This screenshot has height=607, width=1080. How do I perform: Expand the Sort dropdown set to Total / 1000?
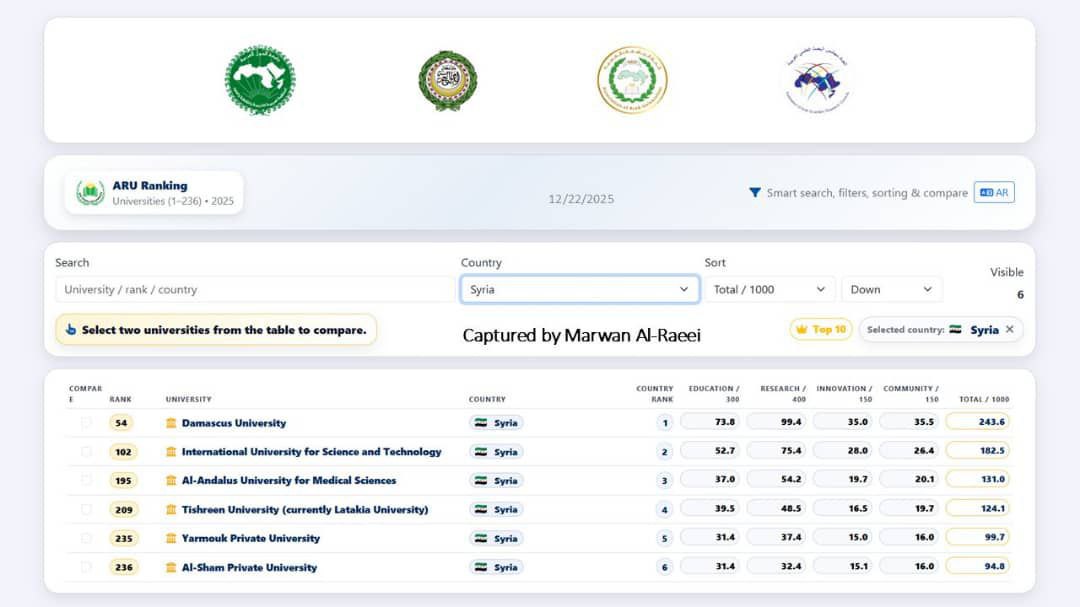(769, 290)
